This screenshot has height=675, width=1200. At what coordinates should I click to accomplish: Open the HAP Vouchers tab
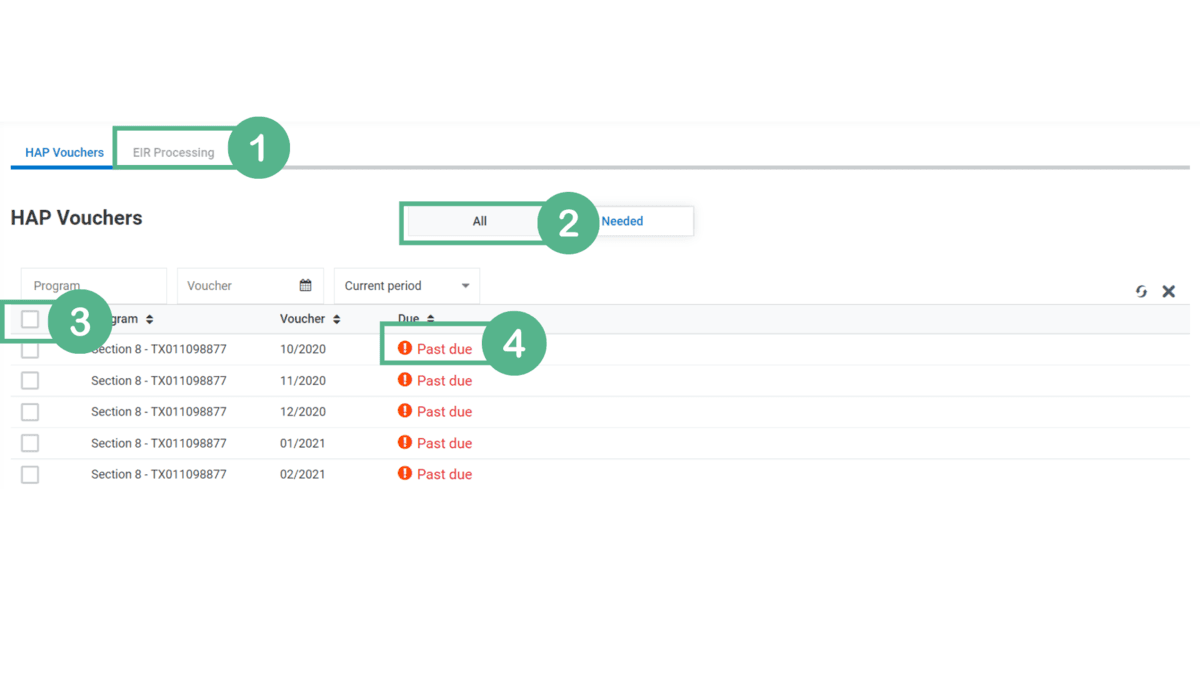point(64,152)
